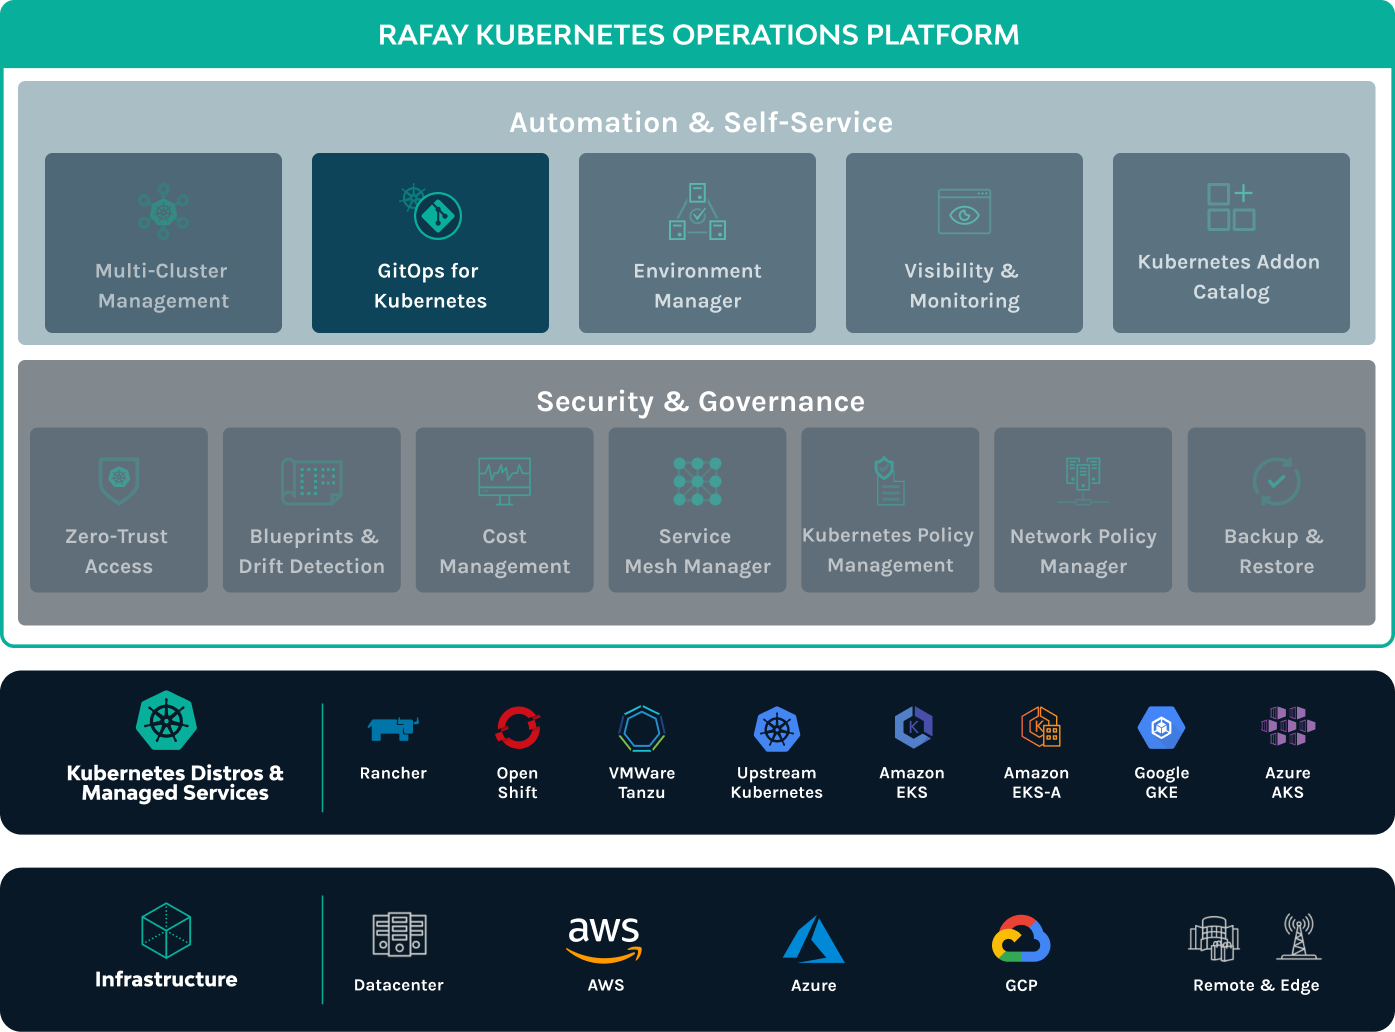Click the Google GKE logo
Image resolution: width=1395 pixels, height=1032 pixels.
(1162, 728)
